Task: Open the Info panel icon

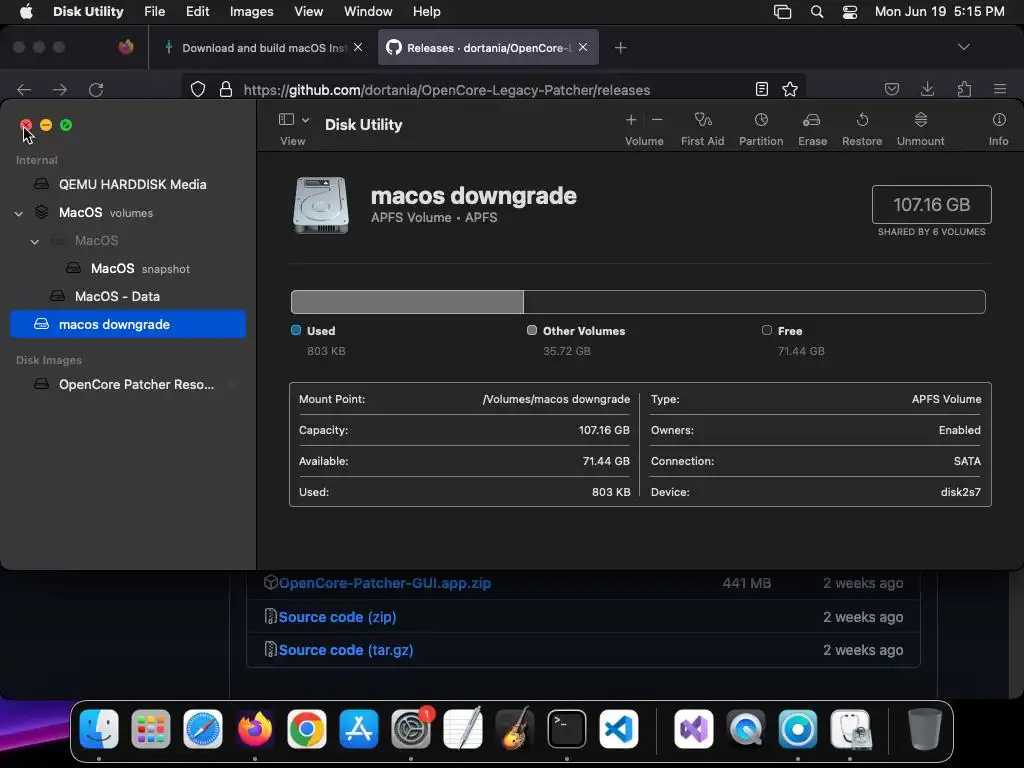Action: pyautogui.click(x=999, y=120)
